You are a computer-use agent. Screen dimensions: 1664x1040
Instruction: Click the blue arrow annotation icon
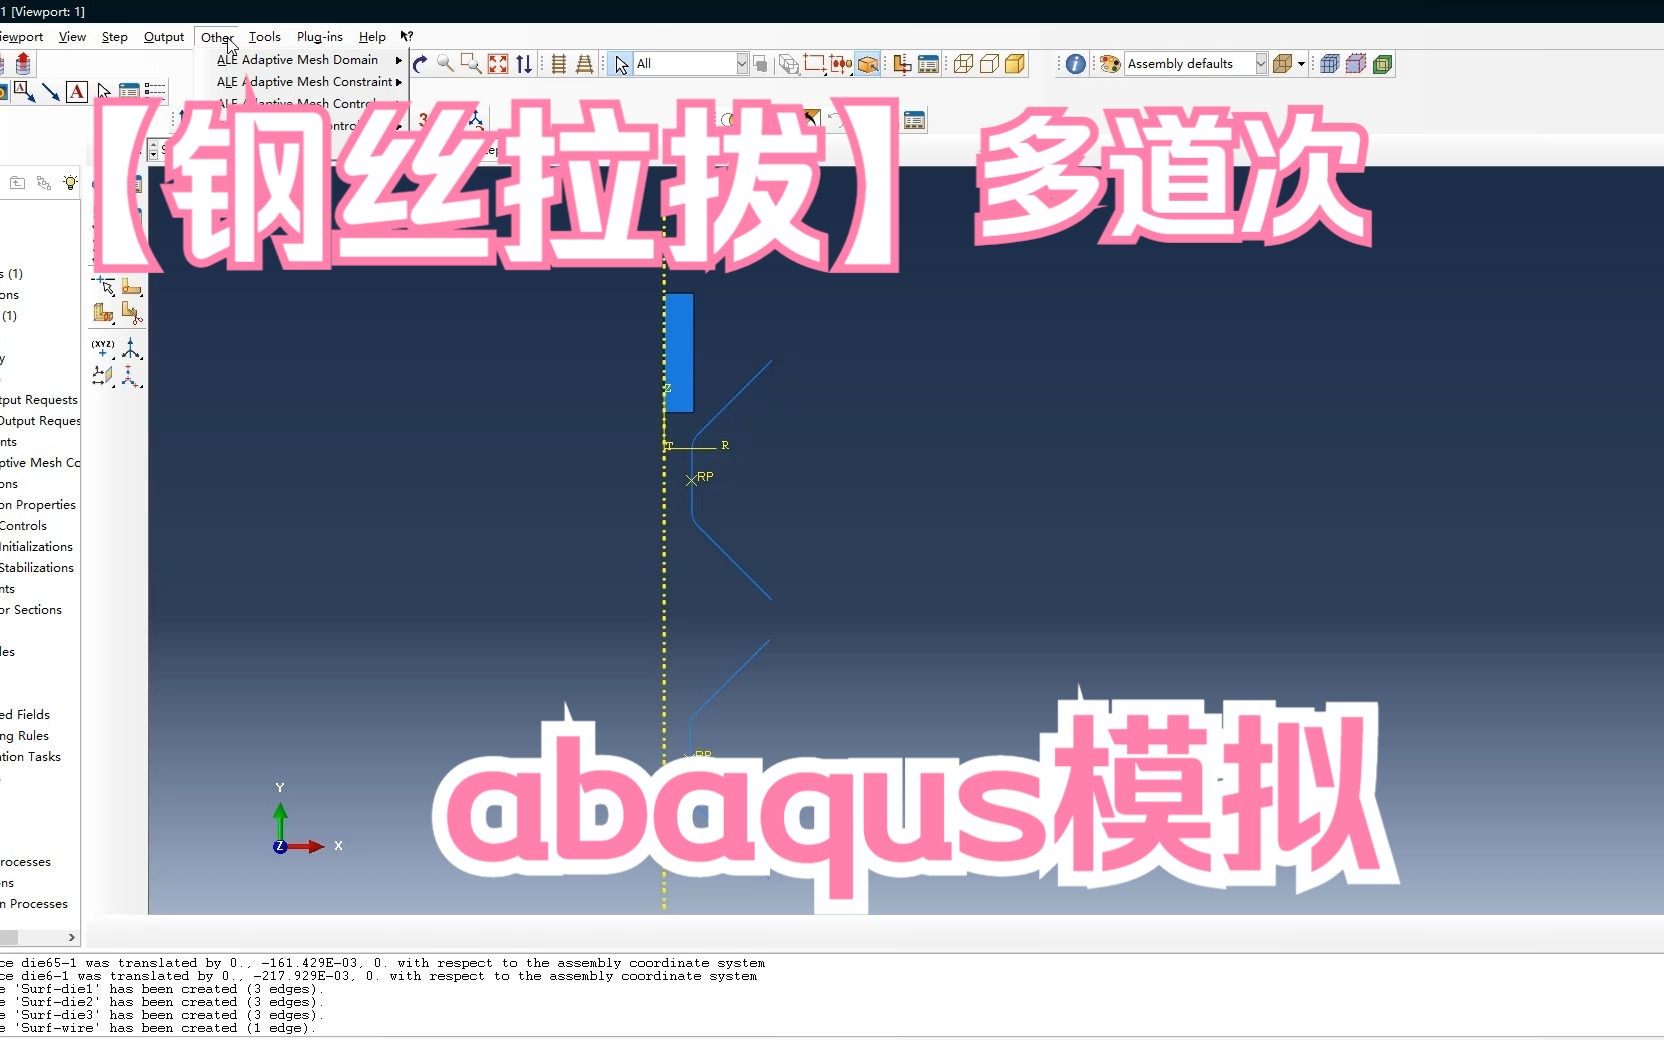50,92
